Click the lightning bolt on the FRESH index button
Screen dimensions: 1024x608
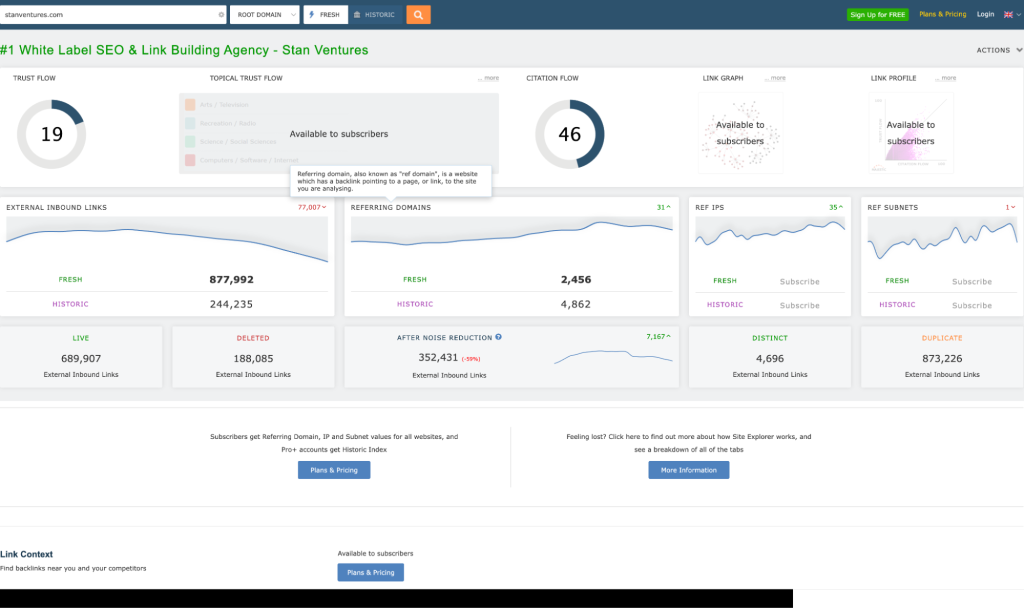313,14
